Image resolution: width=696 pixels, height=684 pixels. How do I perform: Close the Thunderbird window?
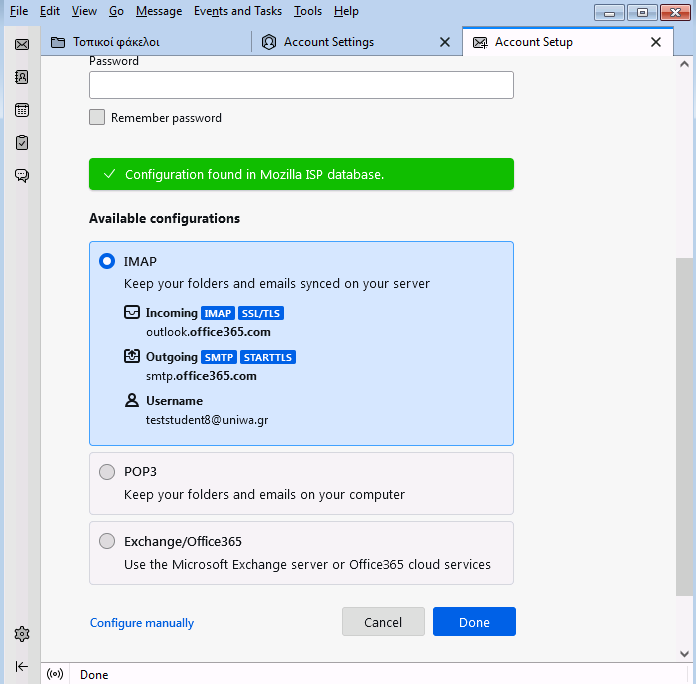(675, 12)
